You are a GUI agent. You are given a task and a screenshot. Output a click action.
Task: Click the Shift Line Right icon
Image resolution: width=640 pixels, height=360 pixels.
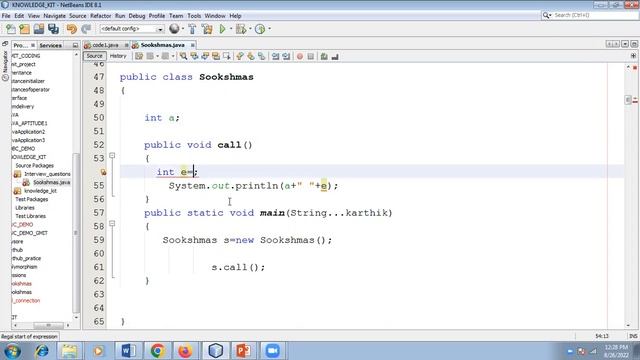[286, 56]
